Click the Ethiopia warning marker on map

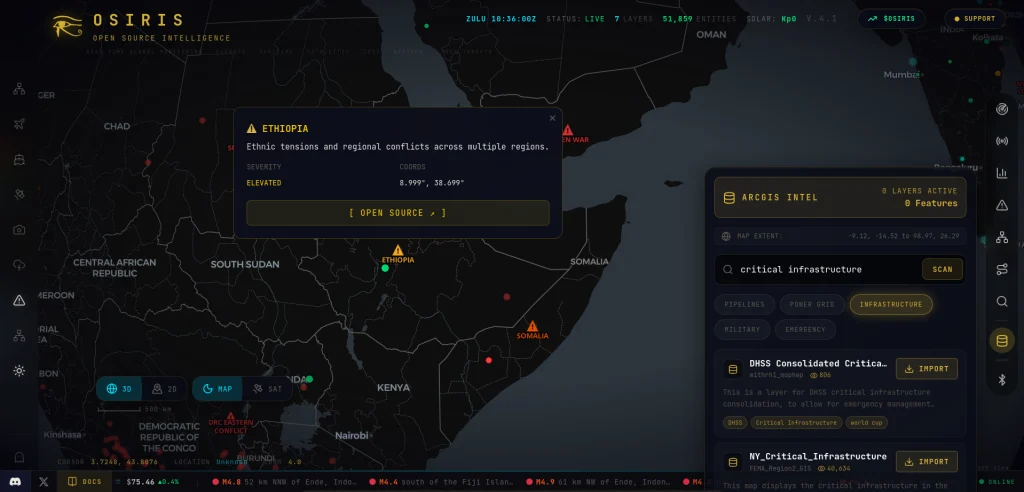(x=398, y=250)
